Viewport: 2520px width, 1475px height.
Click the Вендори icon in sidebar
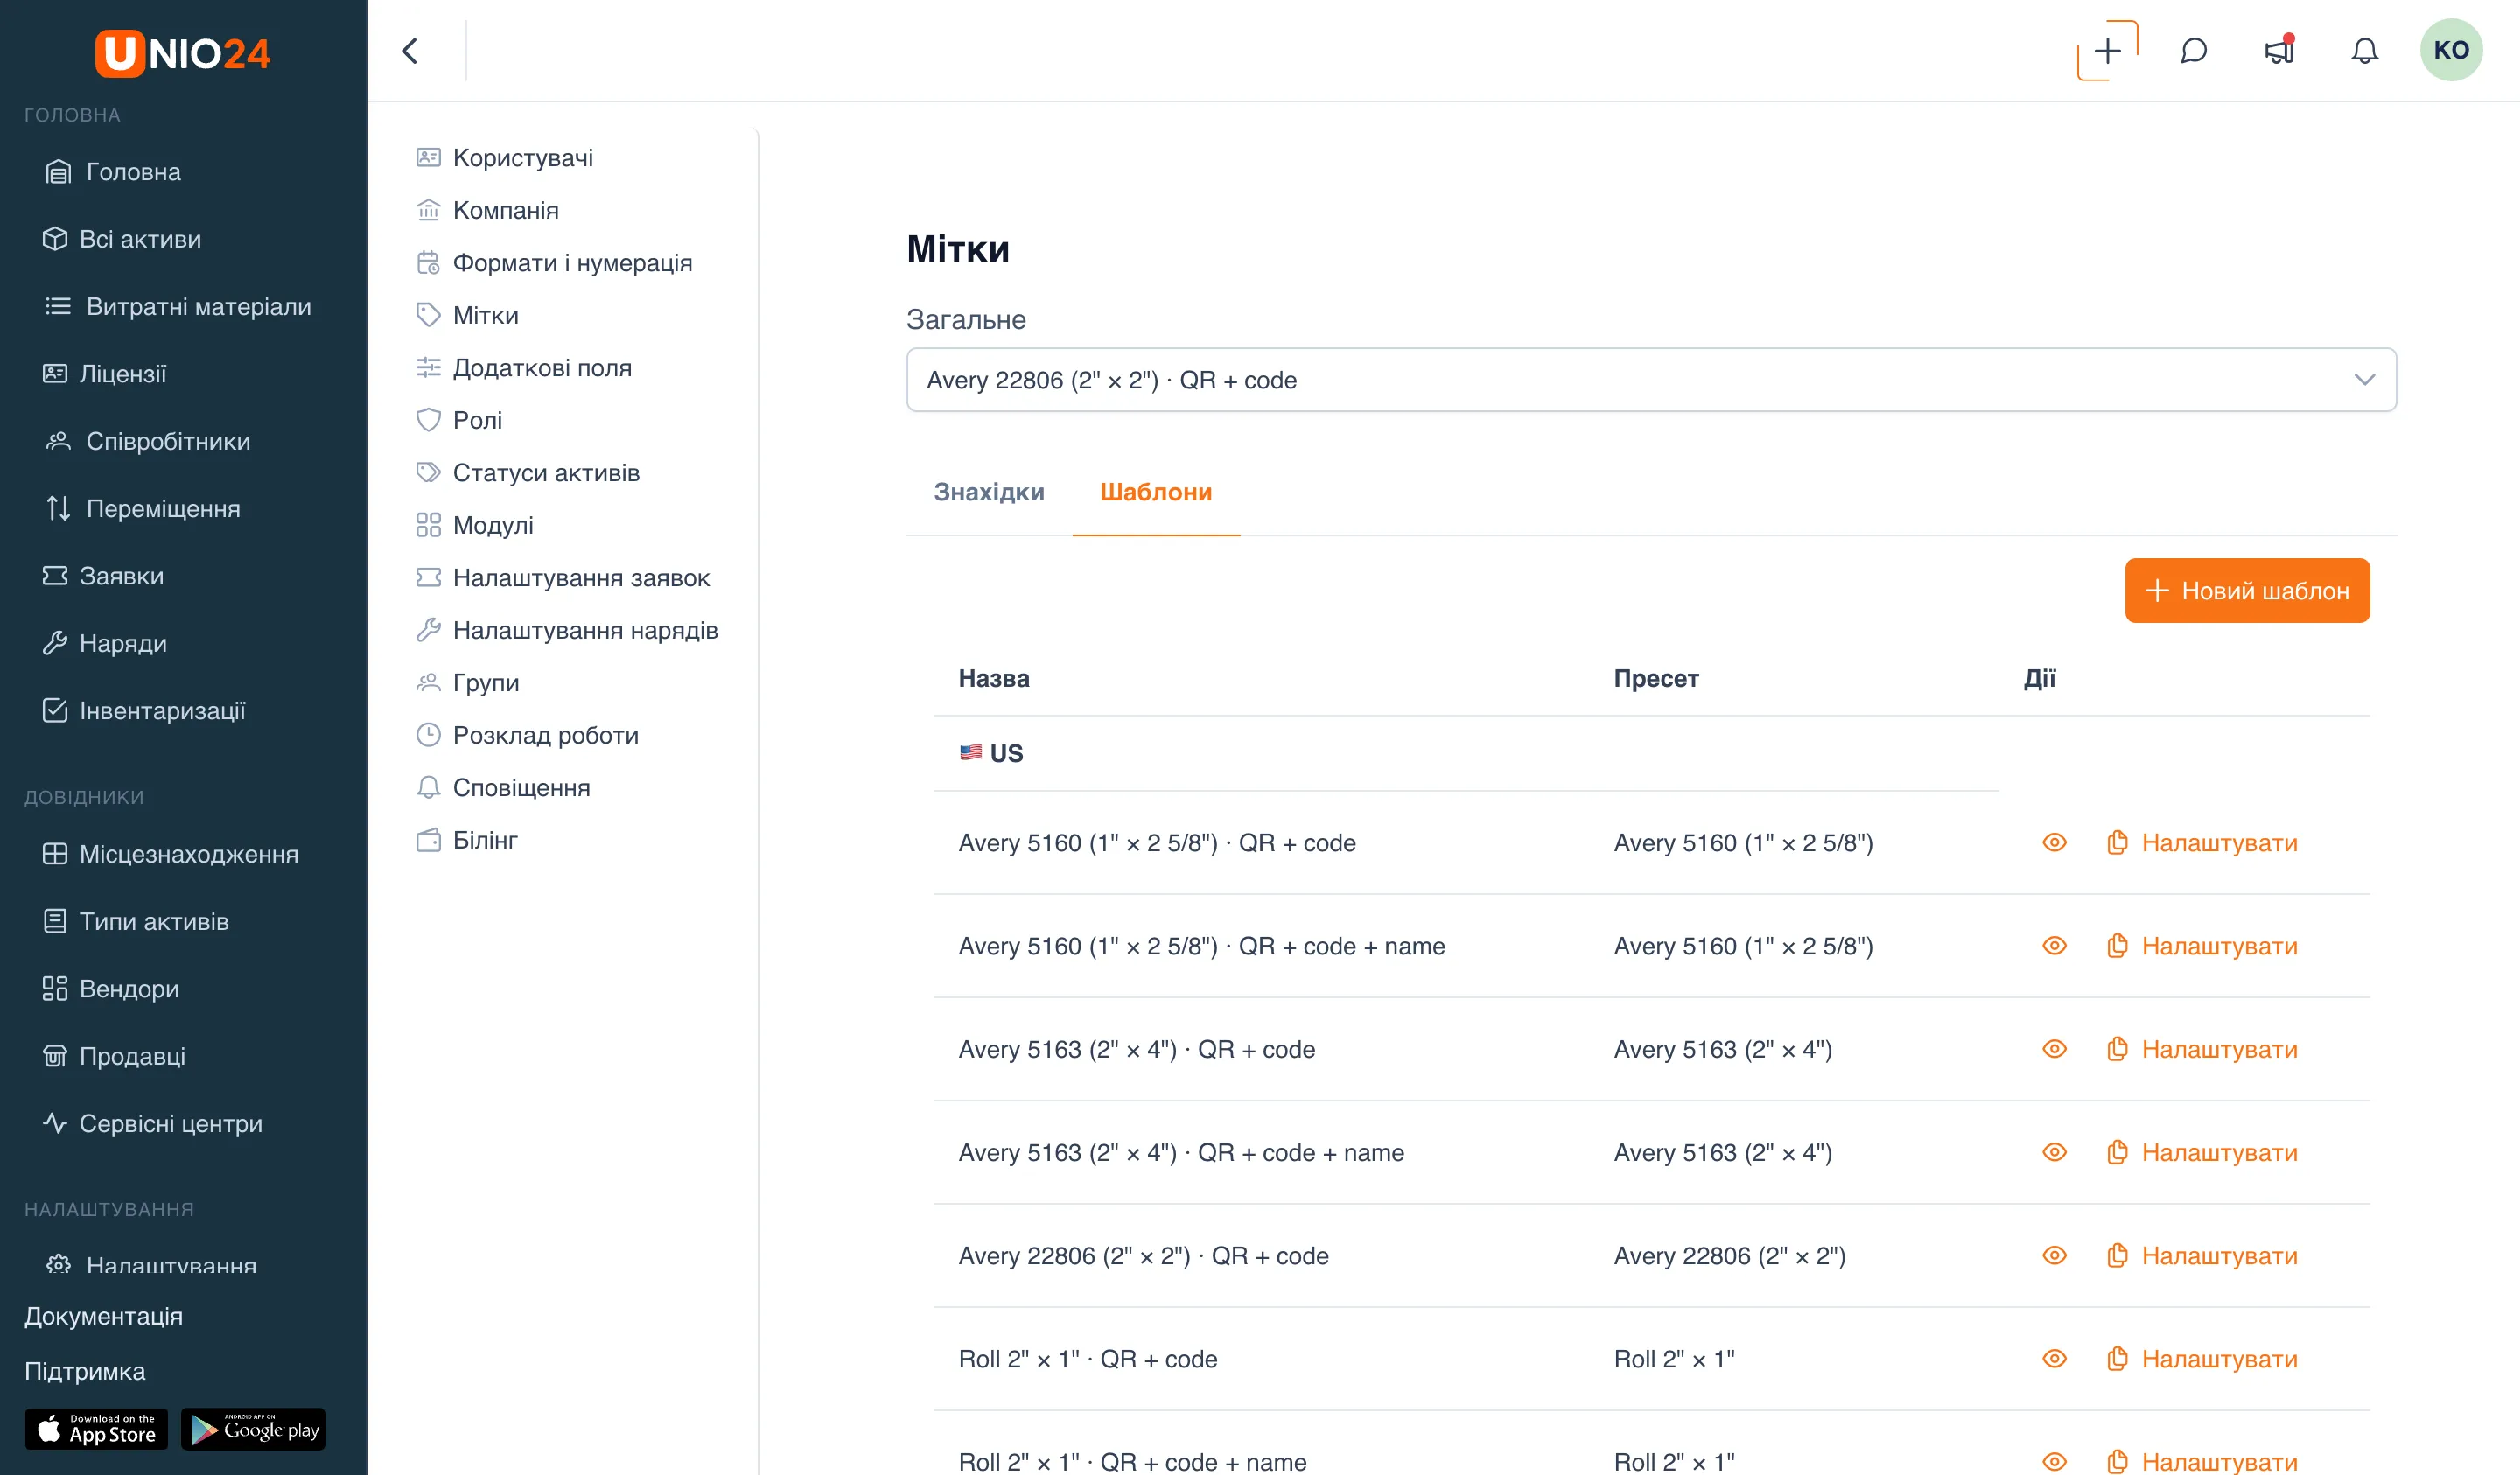[x=55, y=988]
